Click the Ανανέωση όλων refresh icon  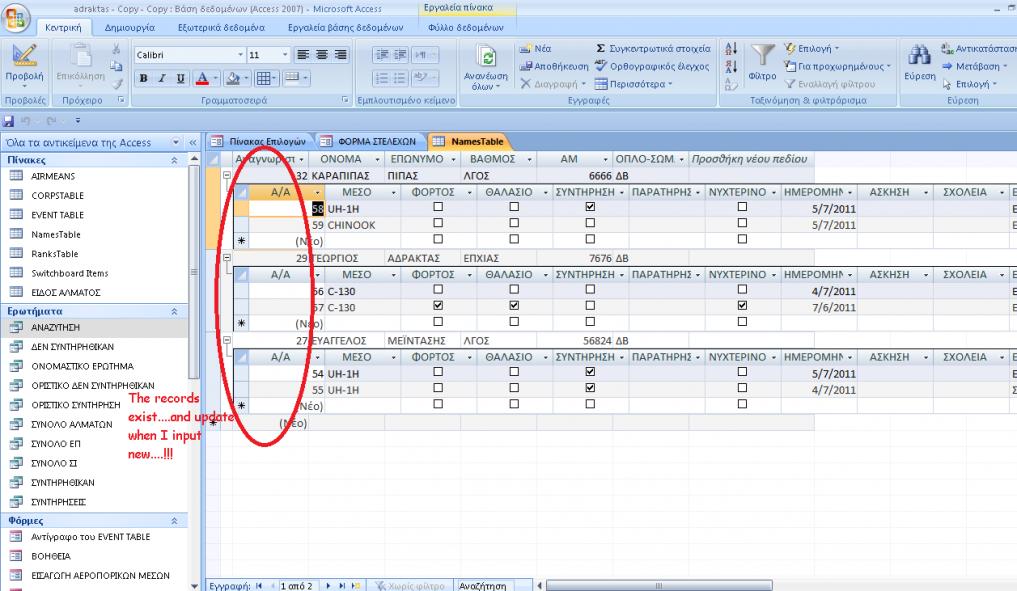tap(487, 57)
